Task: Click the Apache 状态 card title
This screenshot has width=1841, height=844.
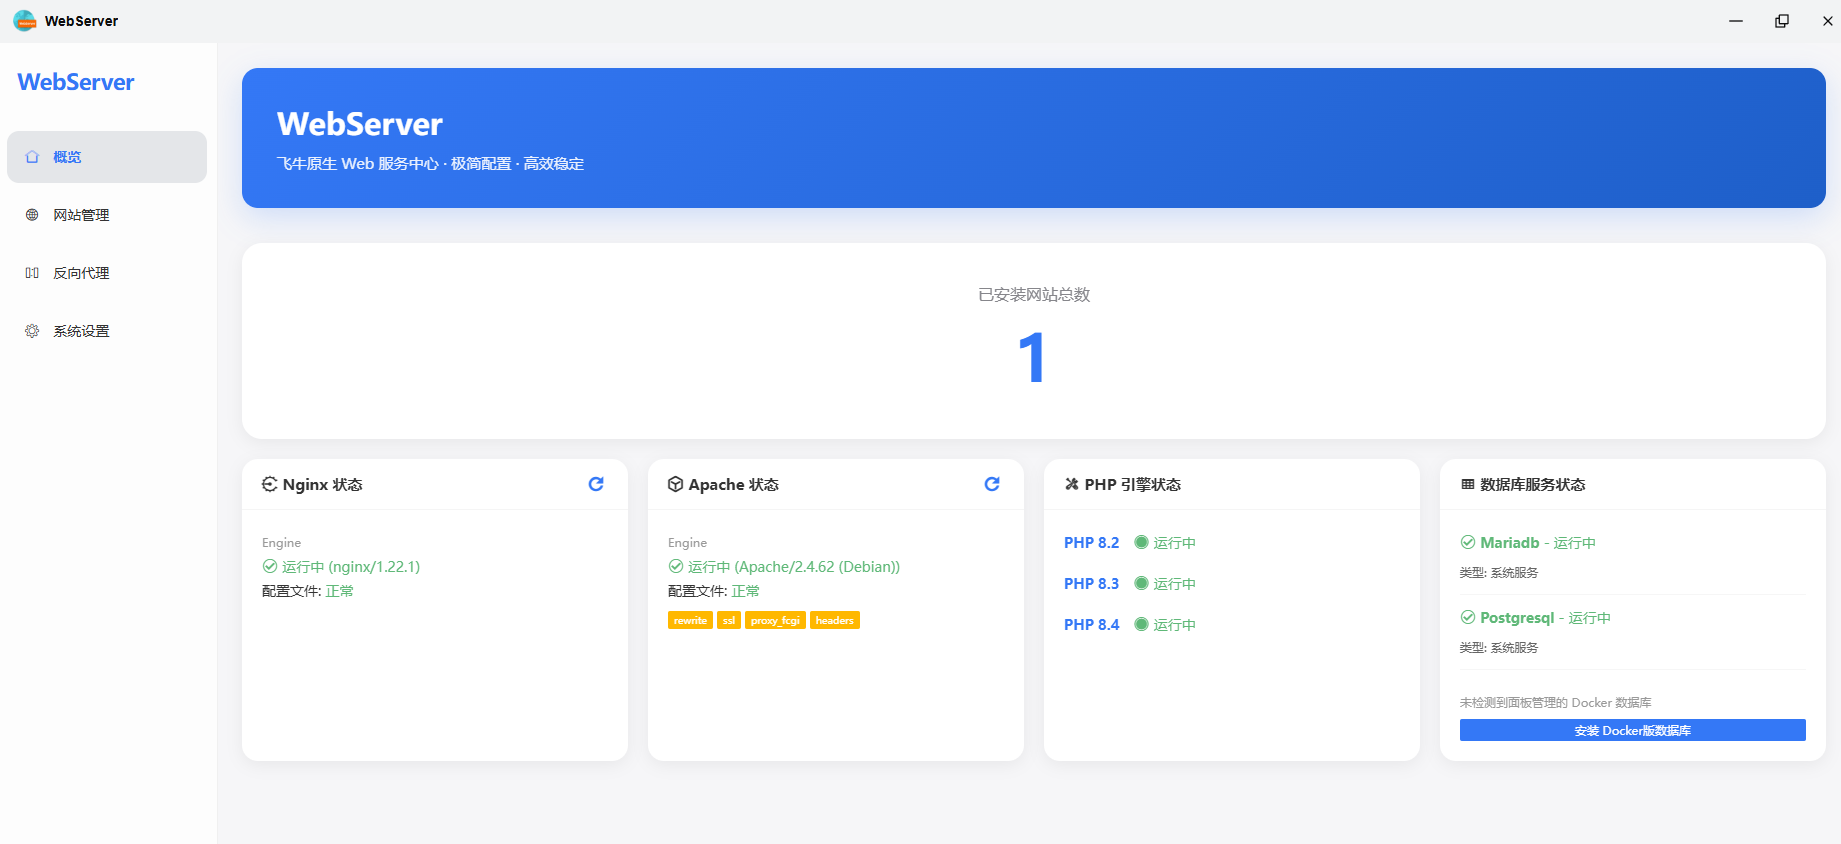Action: coord(734,484)
